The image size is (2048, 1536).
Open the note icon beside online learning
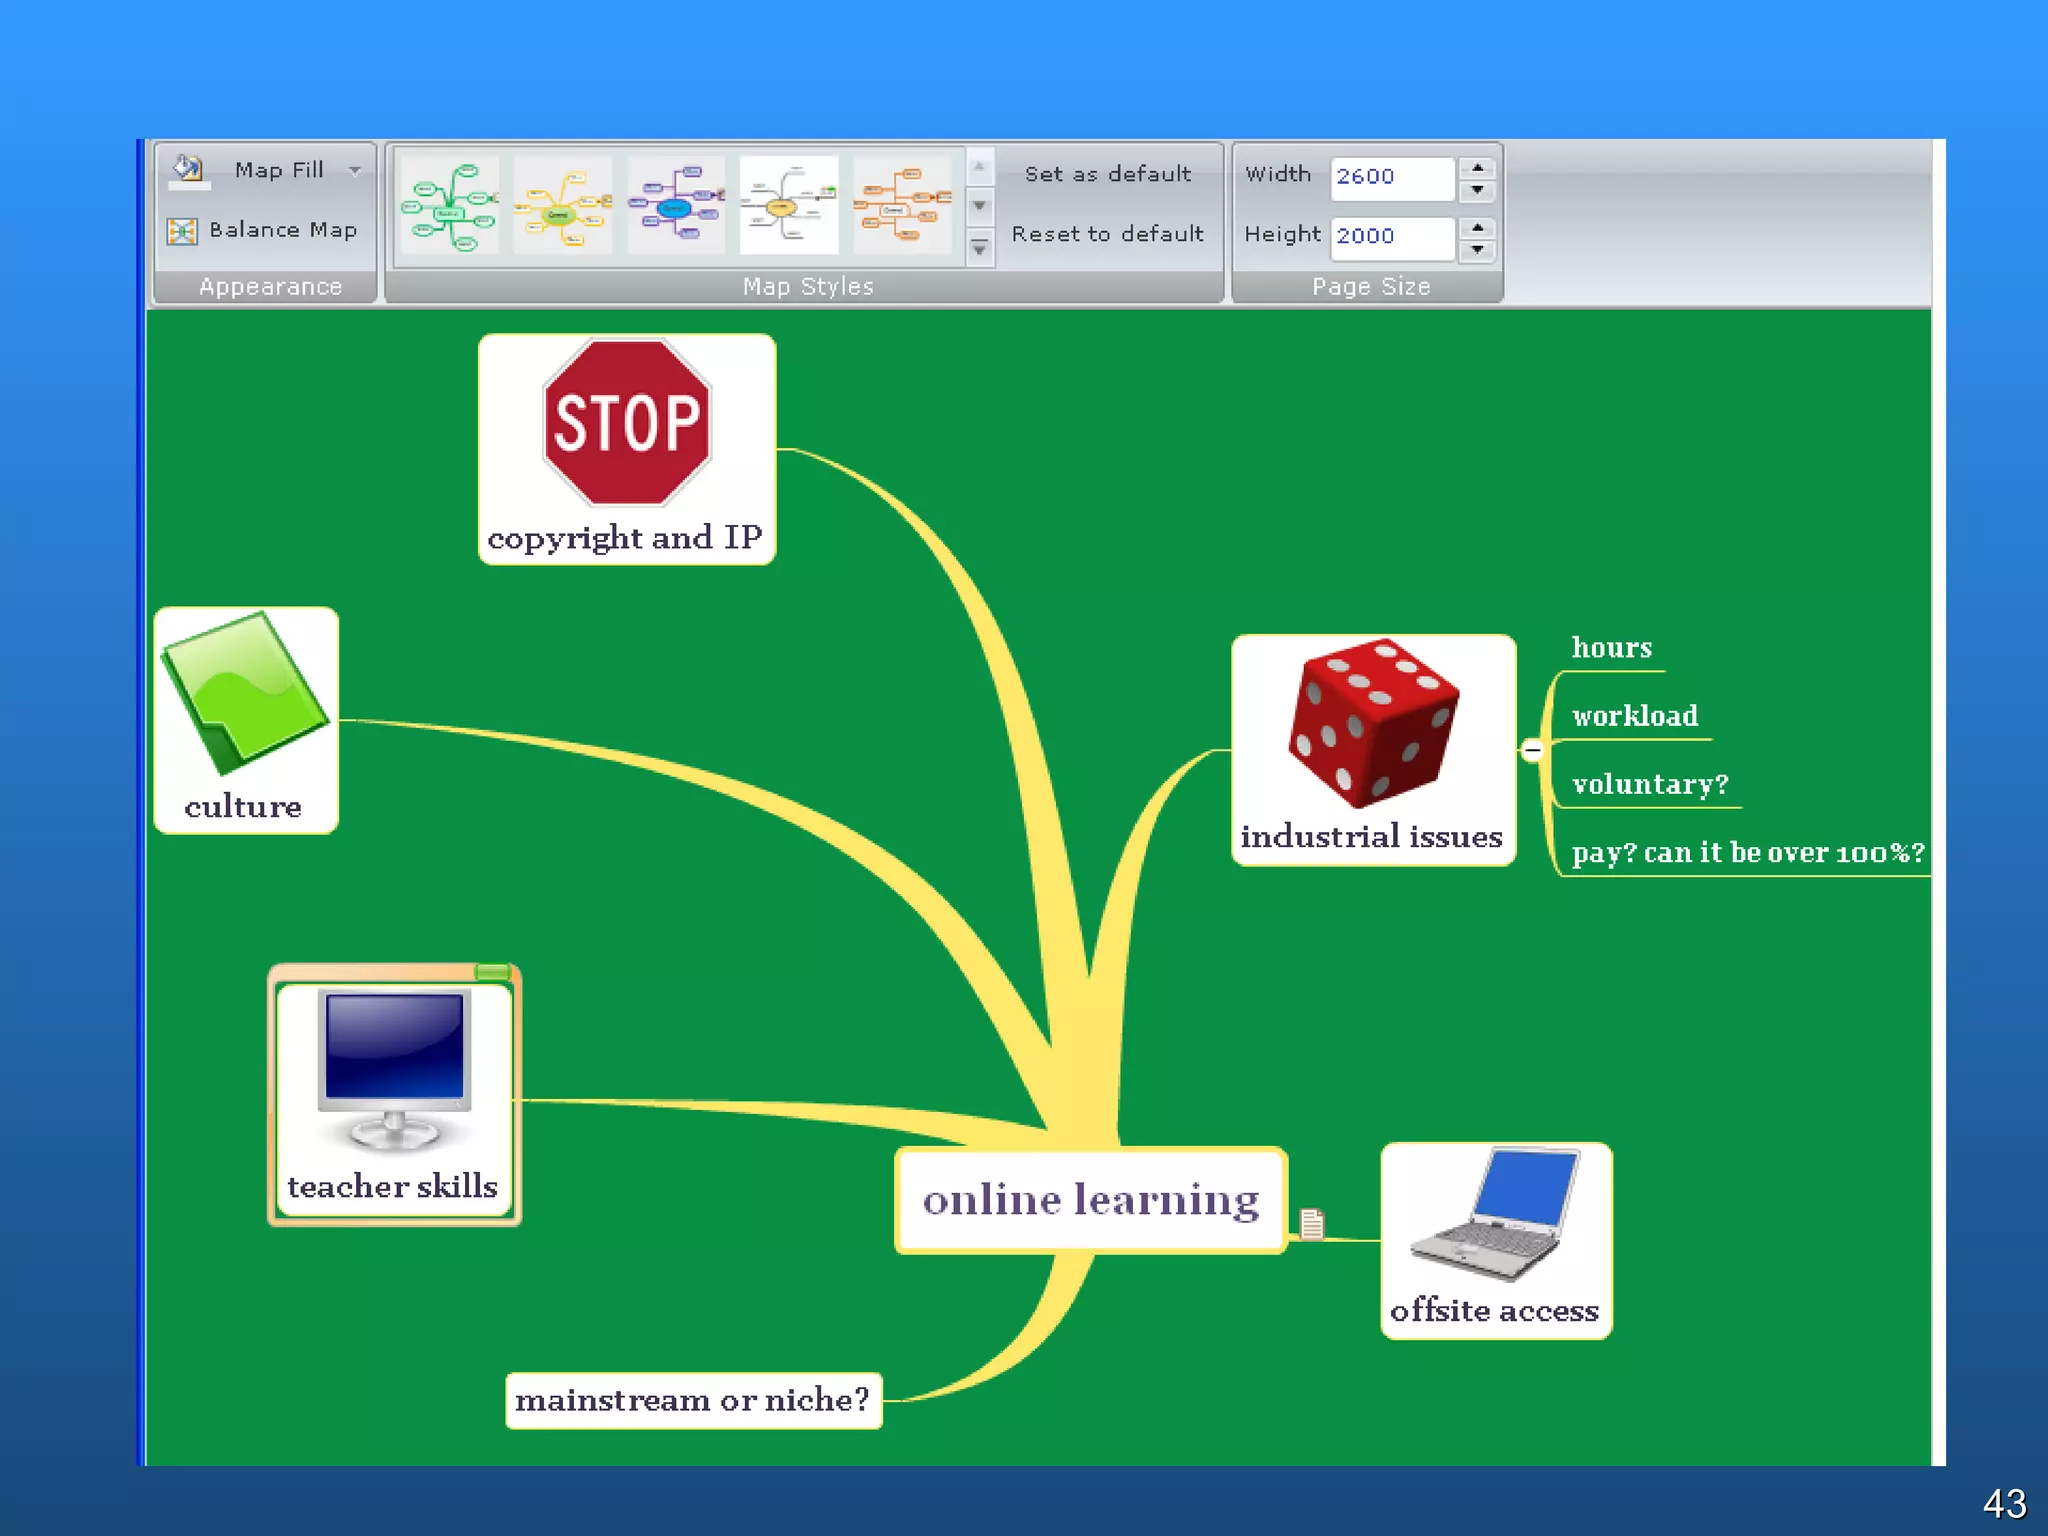[1311, 1223]
